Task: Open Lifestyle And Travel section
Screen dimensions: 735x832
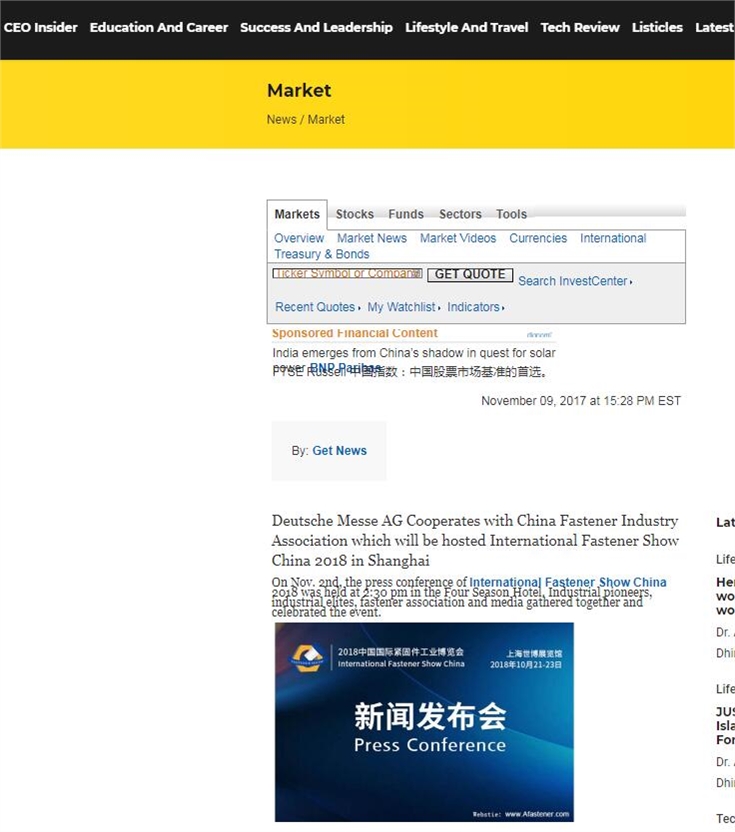Action: click(x=466, y=27)
